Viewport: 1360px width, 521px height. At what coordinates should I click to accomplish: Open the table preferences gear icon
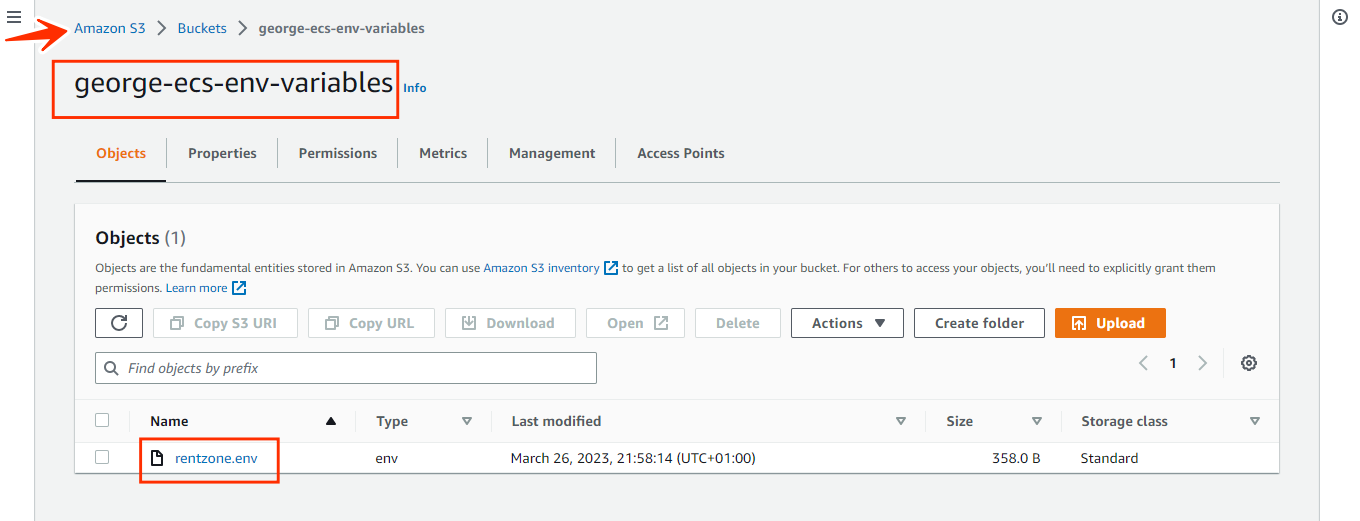[1249, 363]
